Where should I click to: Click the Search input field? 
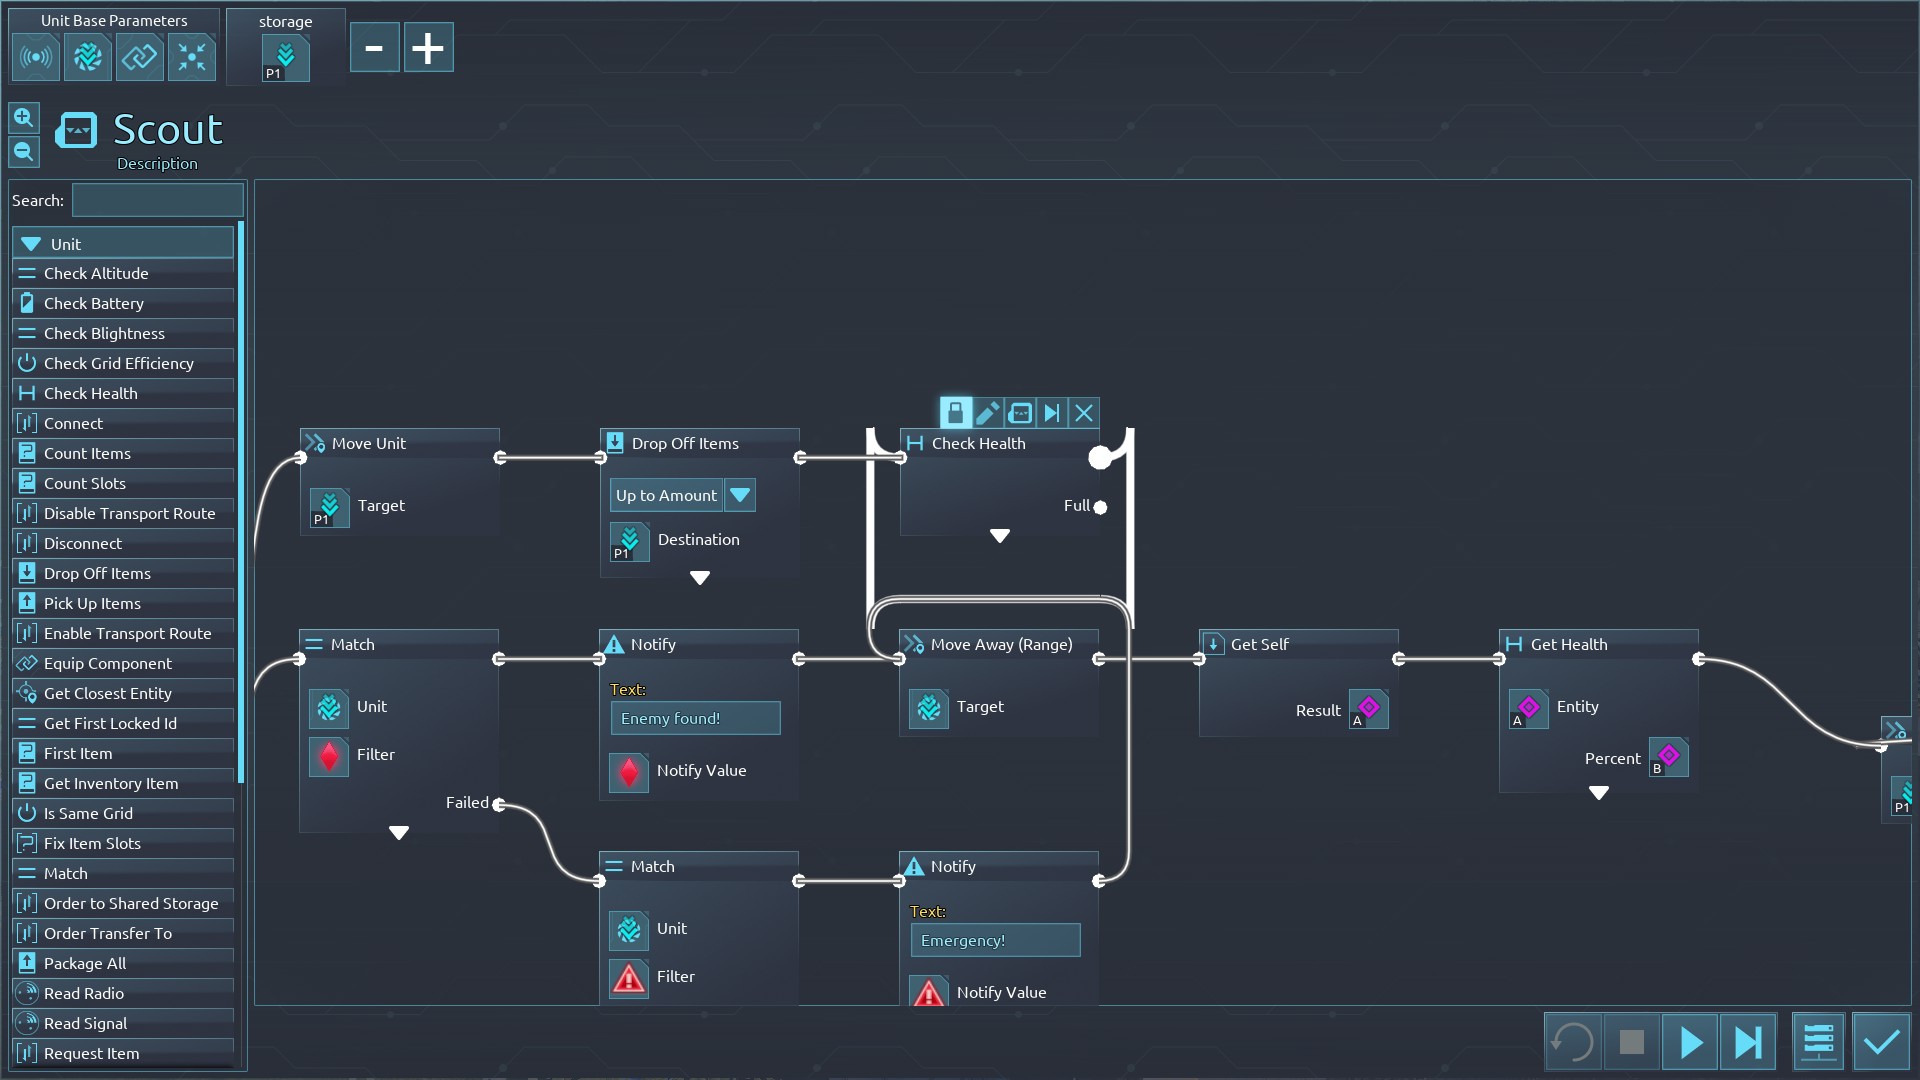click(157, 200)
